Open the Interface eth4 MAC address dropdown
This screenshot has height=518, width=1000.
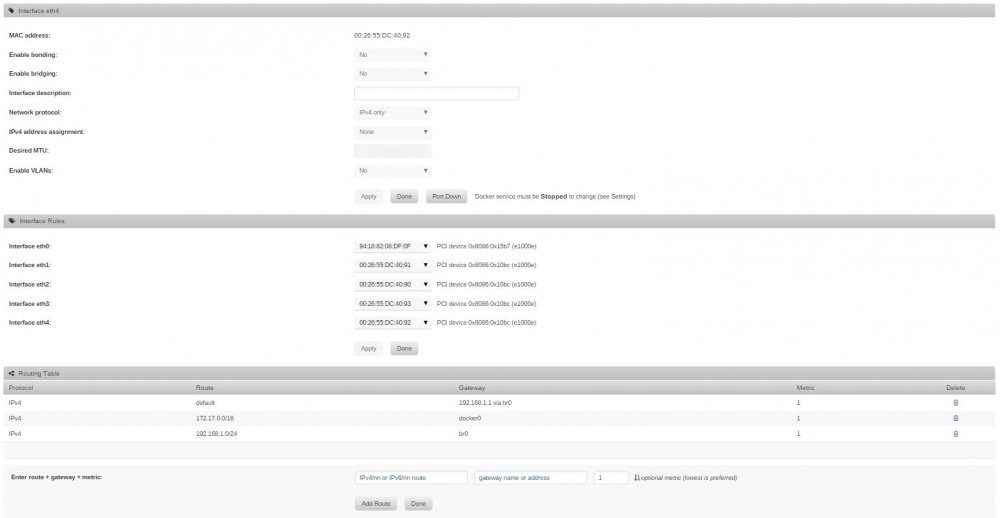(393, 323)
